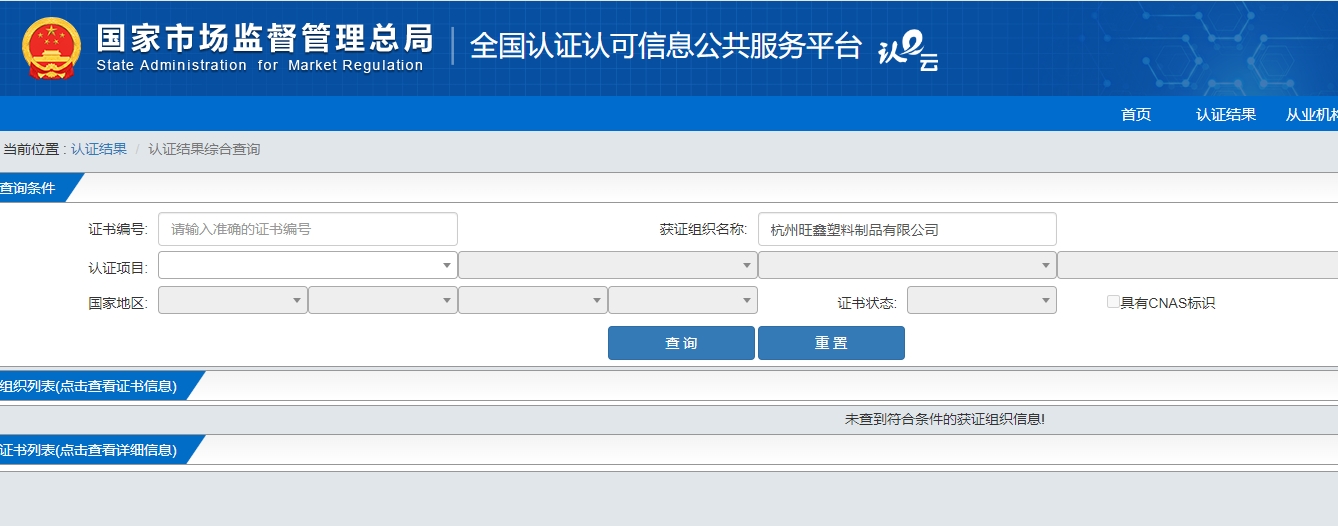Click the 重置 button

(831, 343)
